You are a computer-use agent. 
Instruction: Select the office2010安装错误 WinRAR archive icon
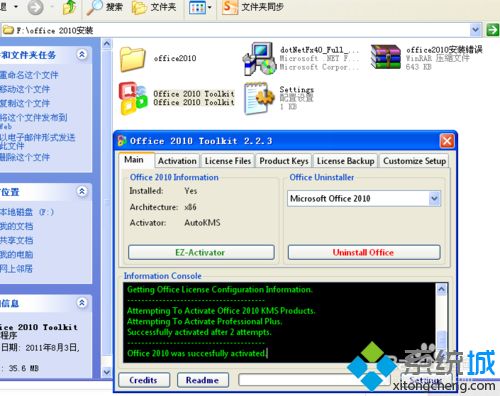pyautogui.click(x=386, y=57)
